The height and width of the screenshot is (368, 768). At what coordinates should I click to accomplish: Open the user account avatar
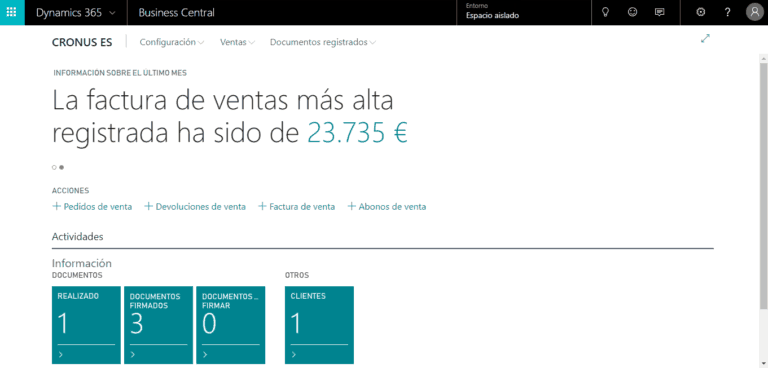(755, 12)
